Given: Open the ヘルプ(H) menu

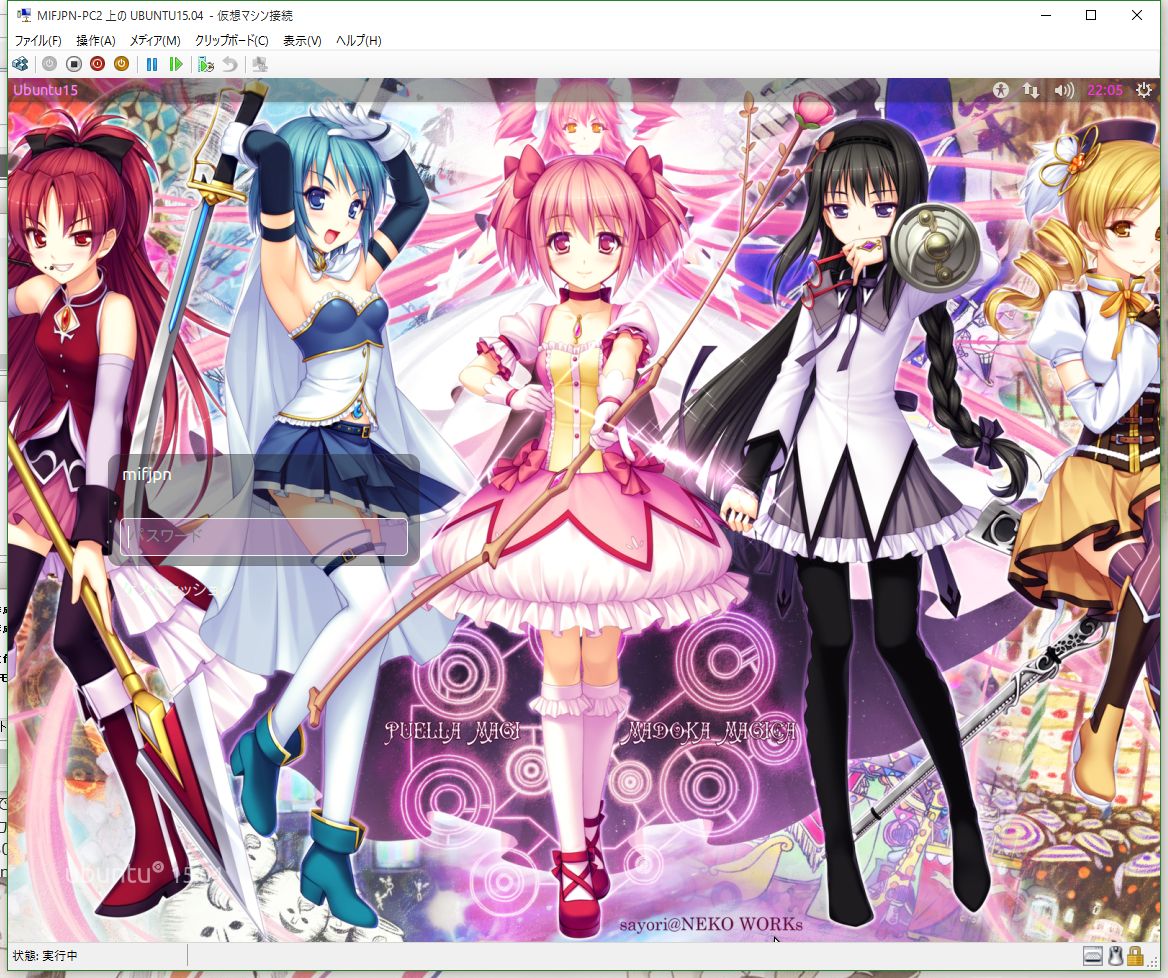Looking at the screenshot, I should 358,40.
